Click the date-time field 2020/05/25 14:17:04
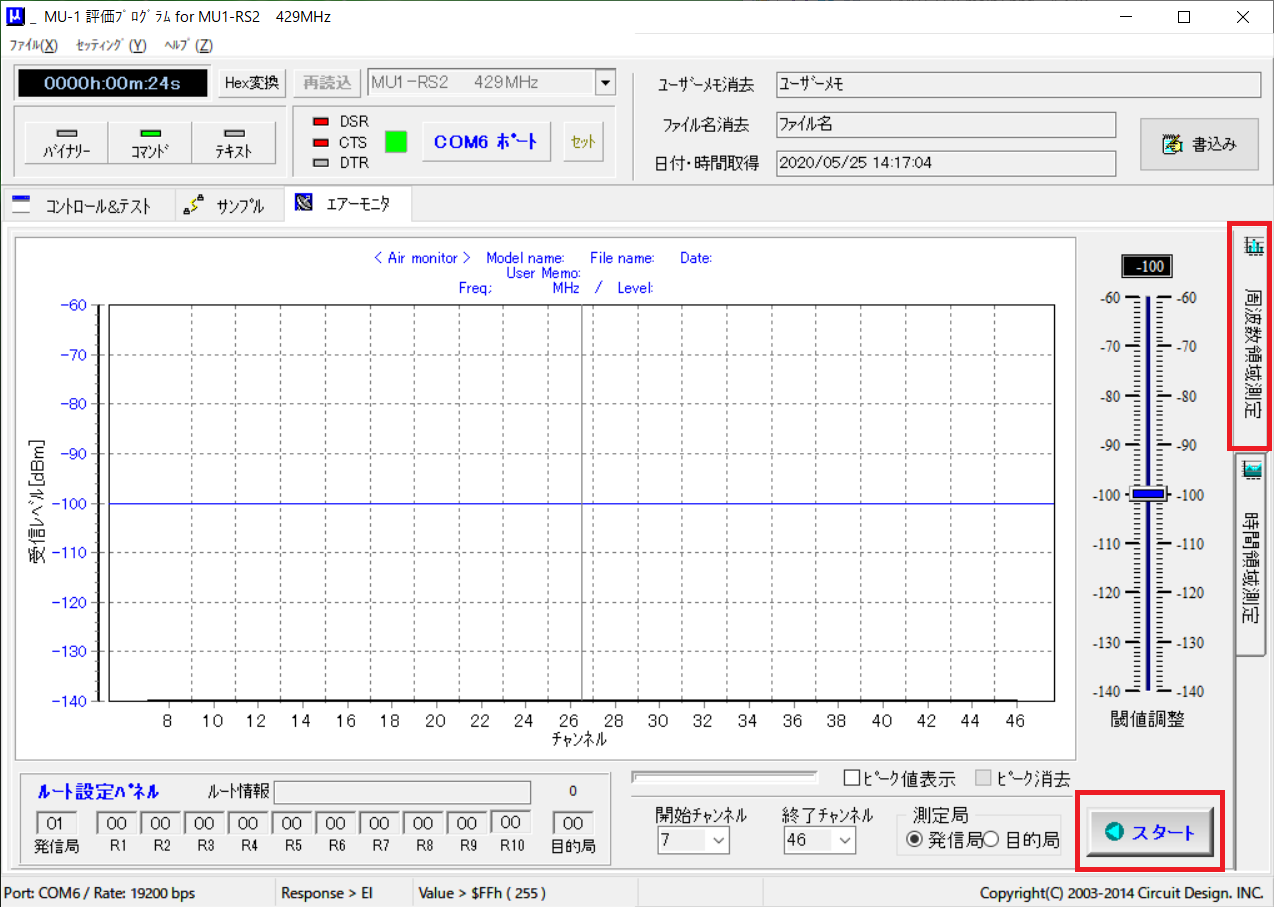1274x907 pixels. [x=946, y=163]
